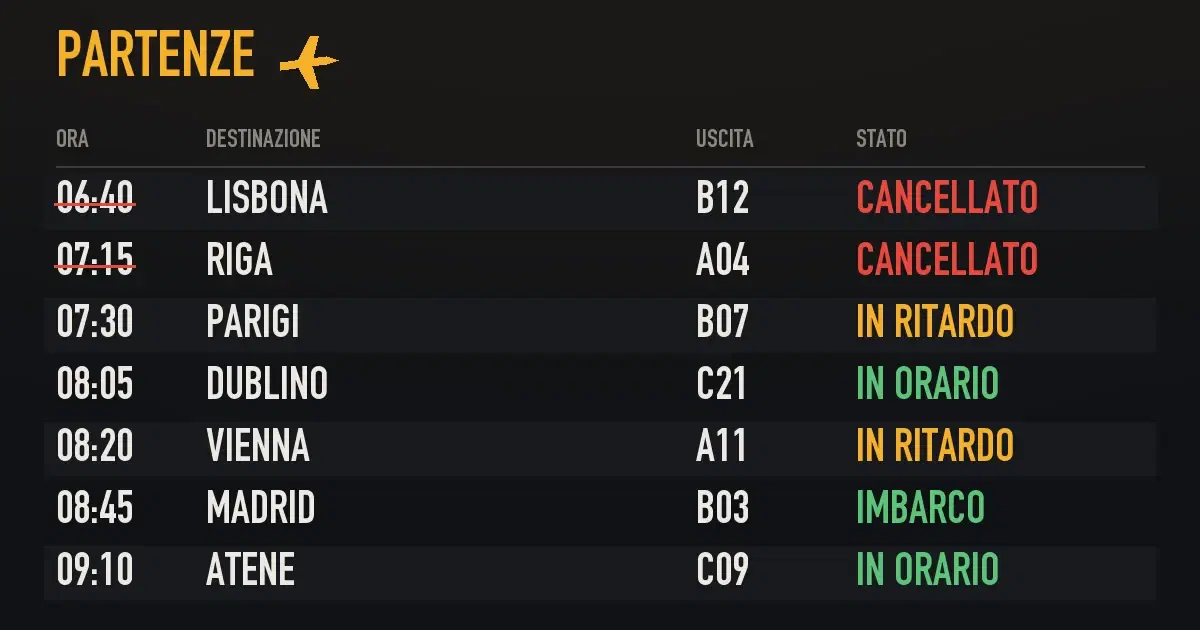This screenshot has height=630, width=1200.
Task: Click gate B07 for Parigi
Action: coord(722,322)
